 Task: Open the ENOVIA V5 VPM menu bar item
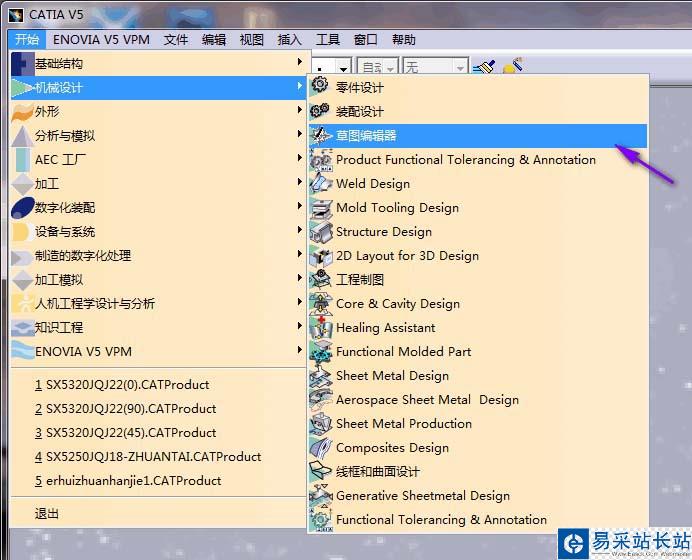coord(101,40)
